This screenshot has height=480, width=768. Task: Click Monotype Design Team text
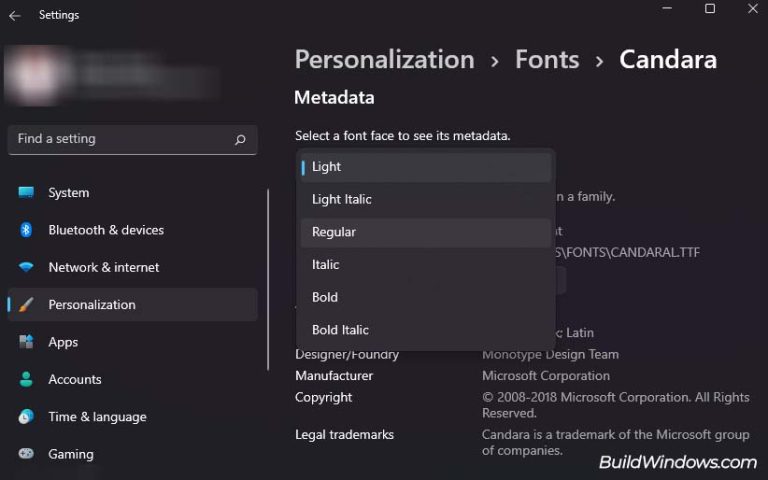[x=550, y=354]
